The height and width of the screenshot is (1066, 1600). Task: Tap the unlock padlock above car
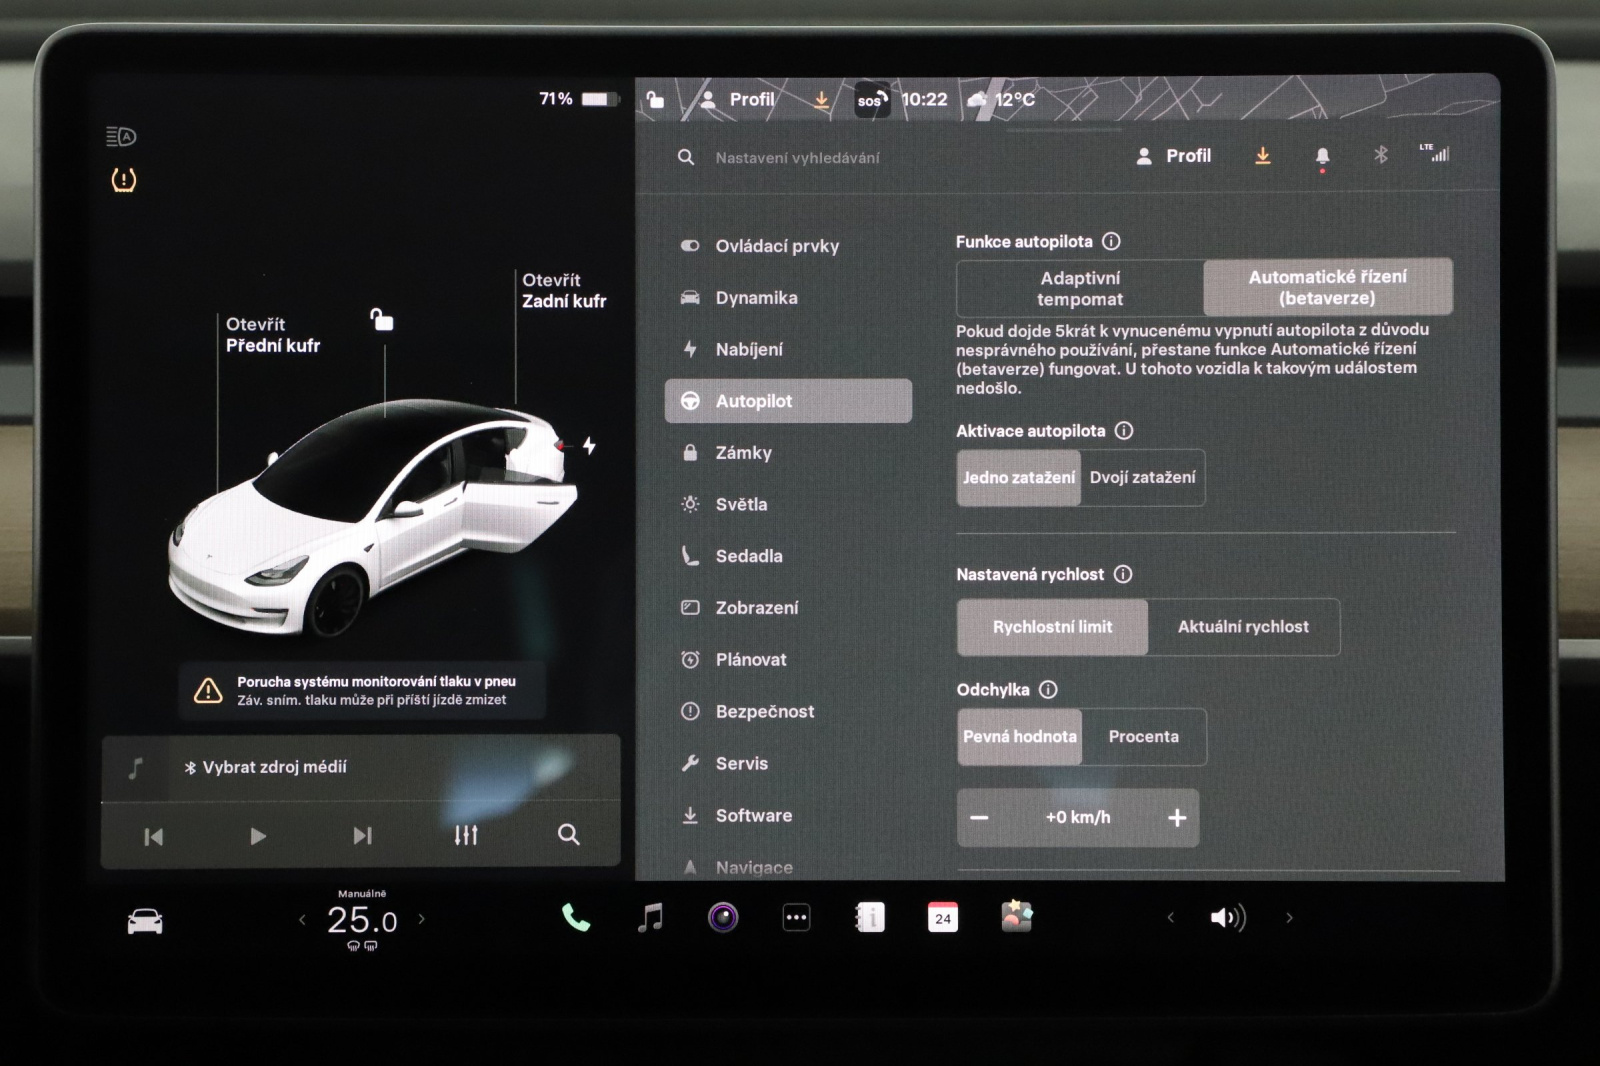click(x=382, y=320)
